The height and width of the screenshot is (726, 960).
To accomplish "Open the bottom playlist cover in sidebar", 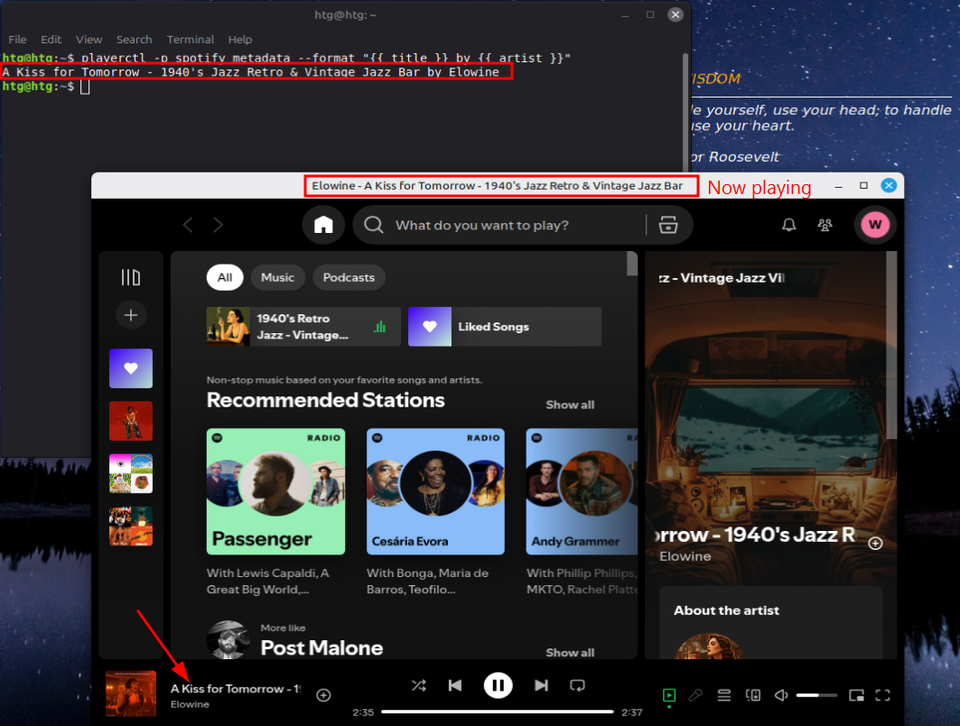I will [130, 526].
